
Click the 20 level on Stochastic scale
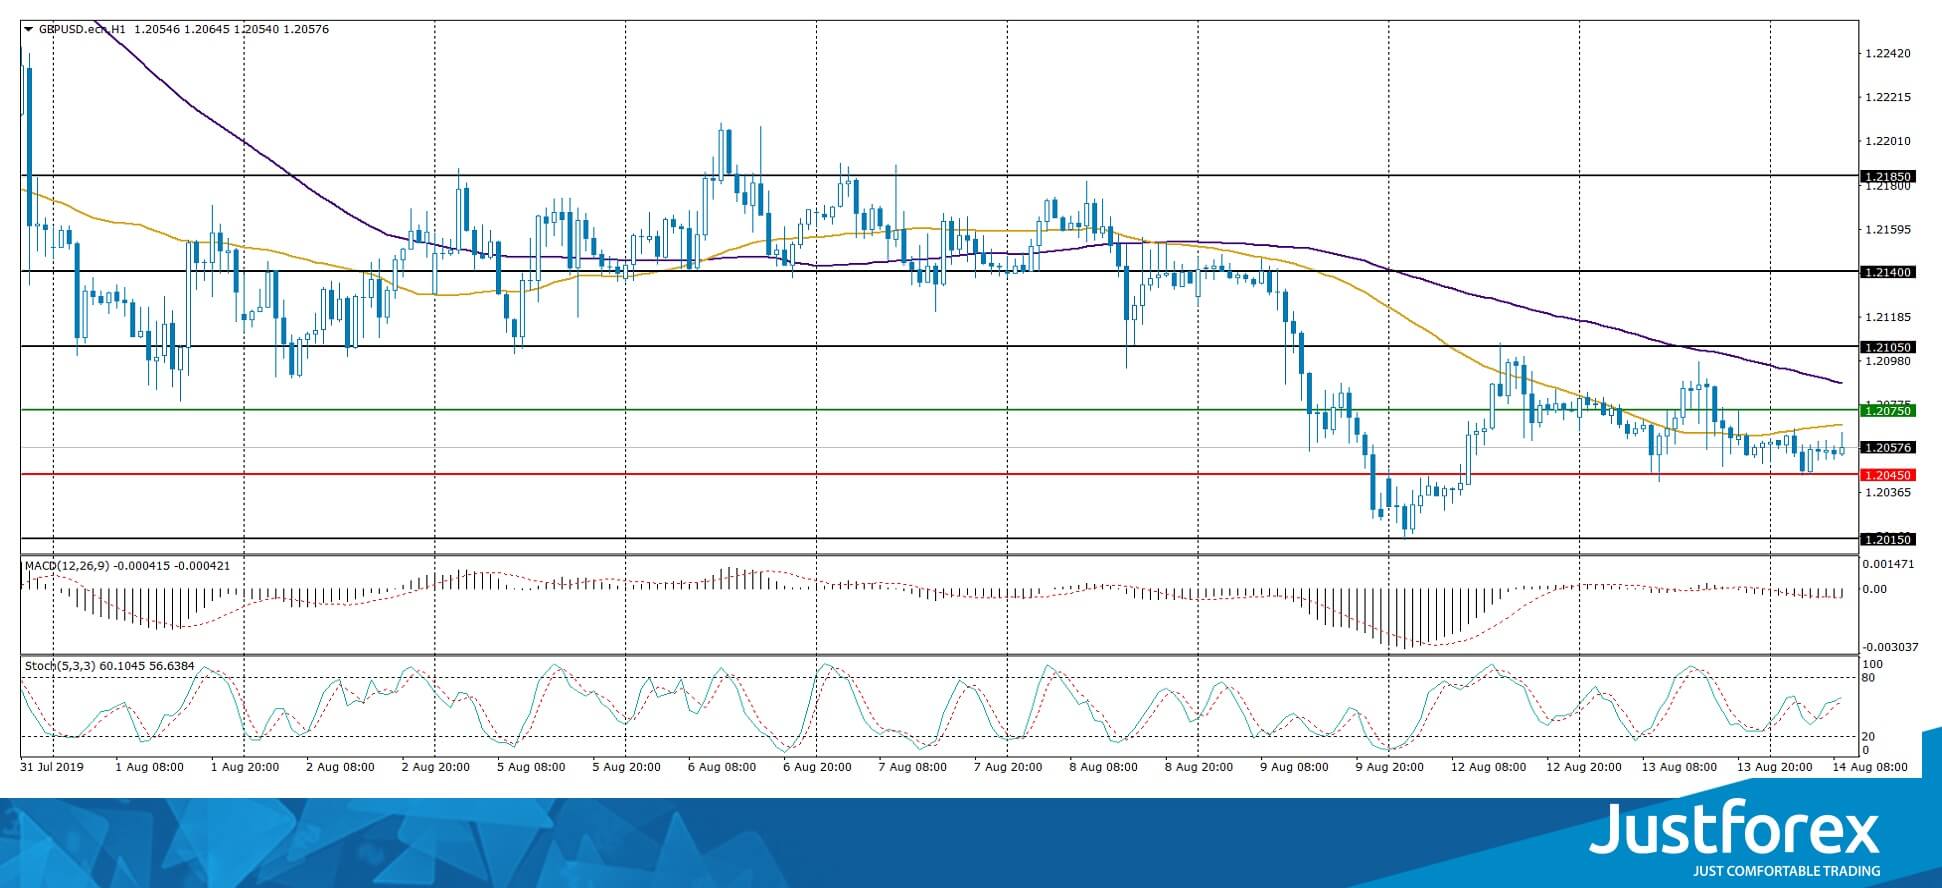tap(1869, 736)
